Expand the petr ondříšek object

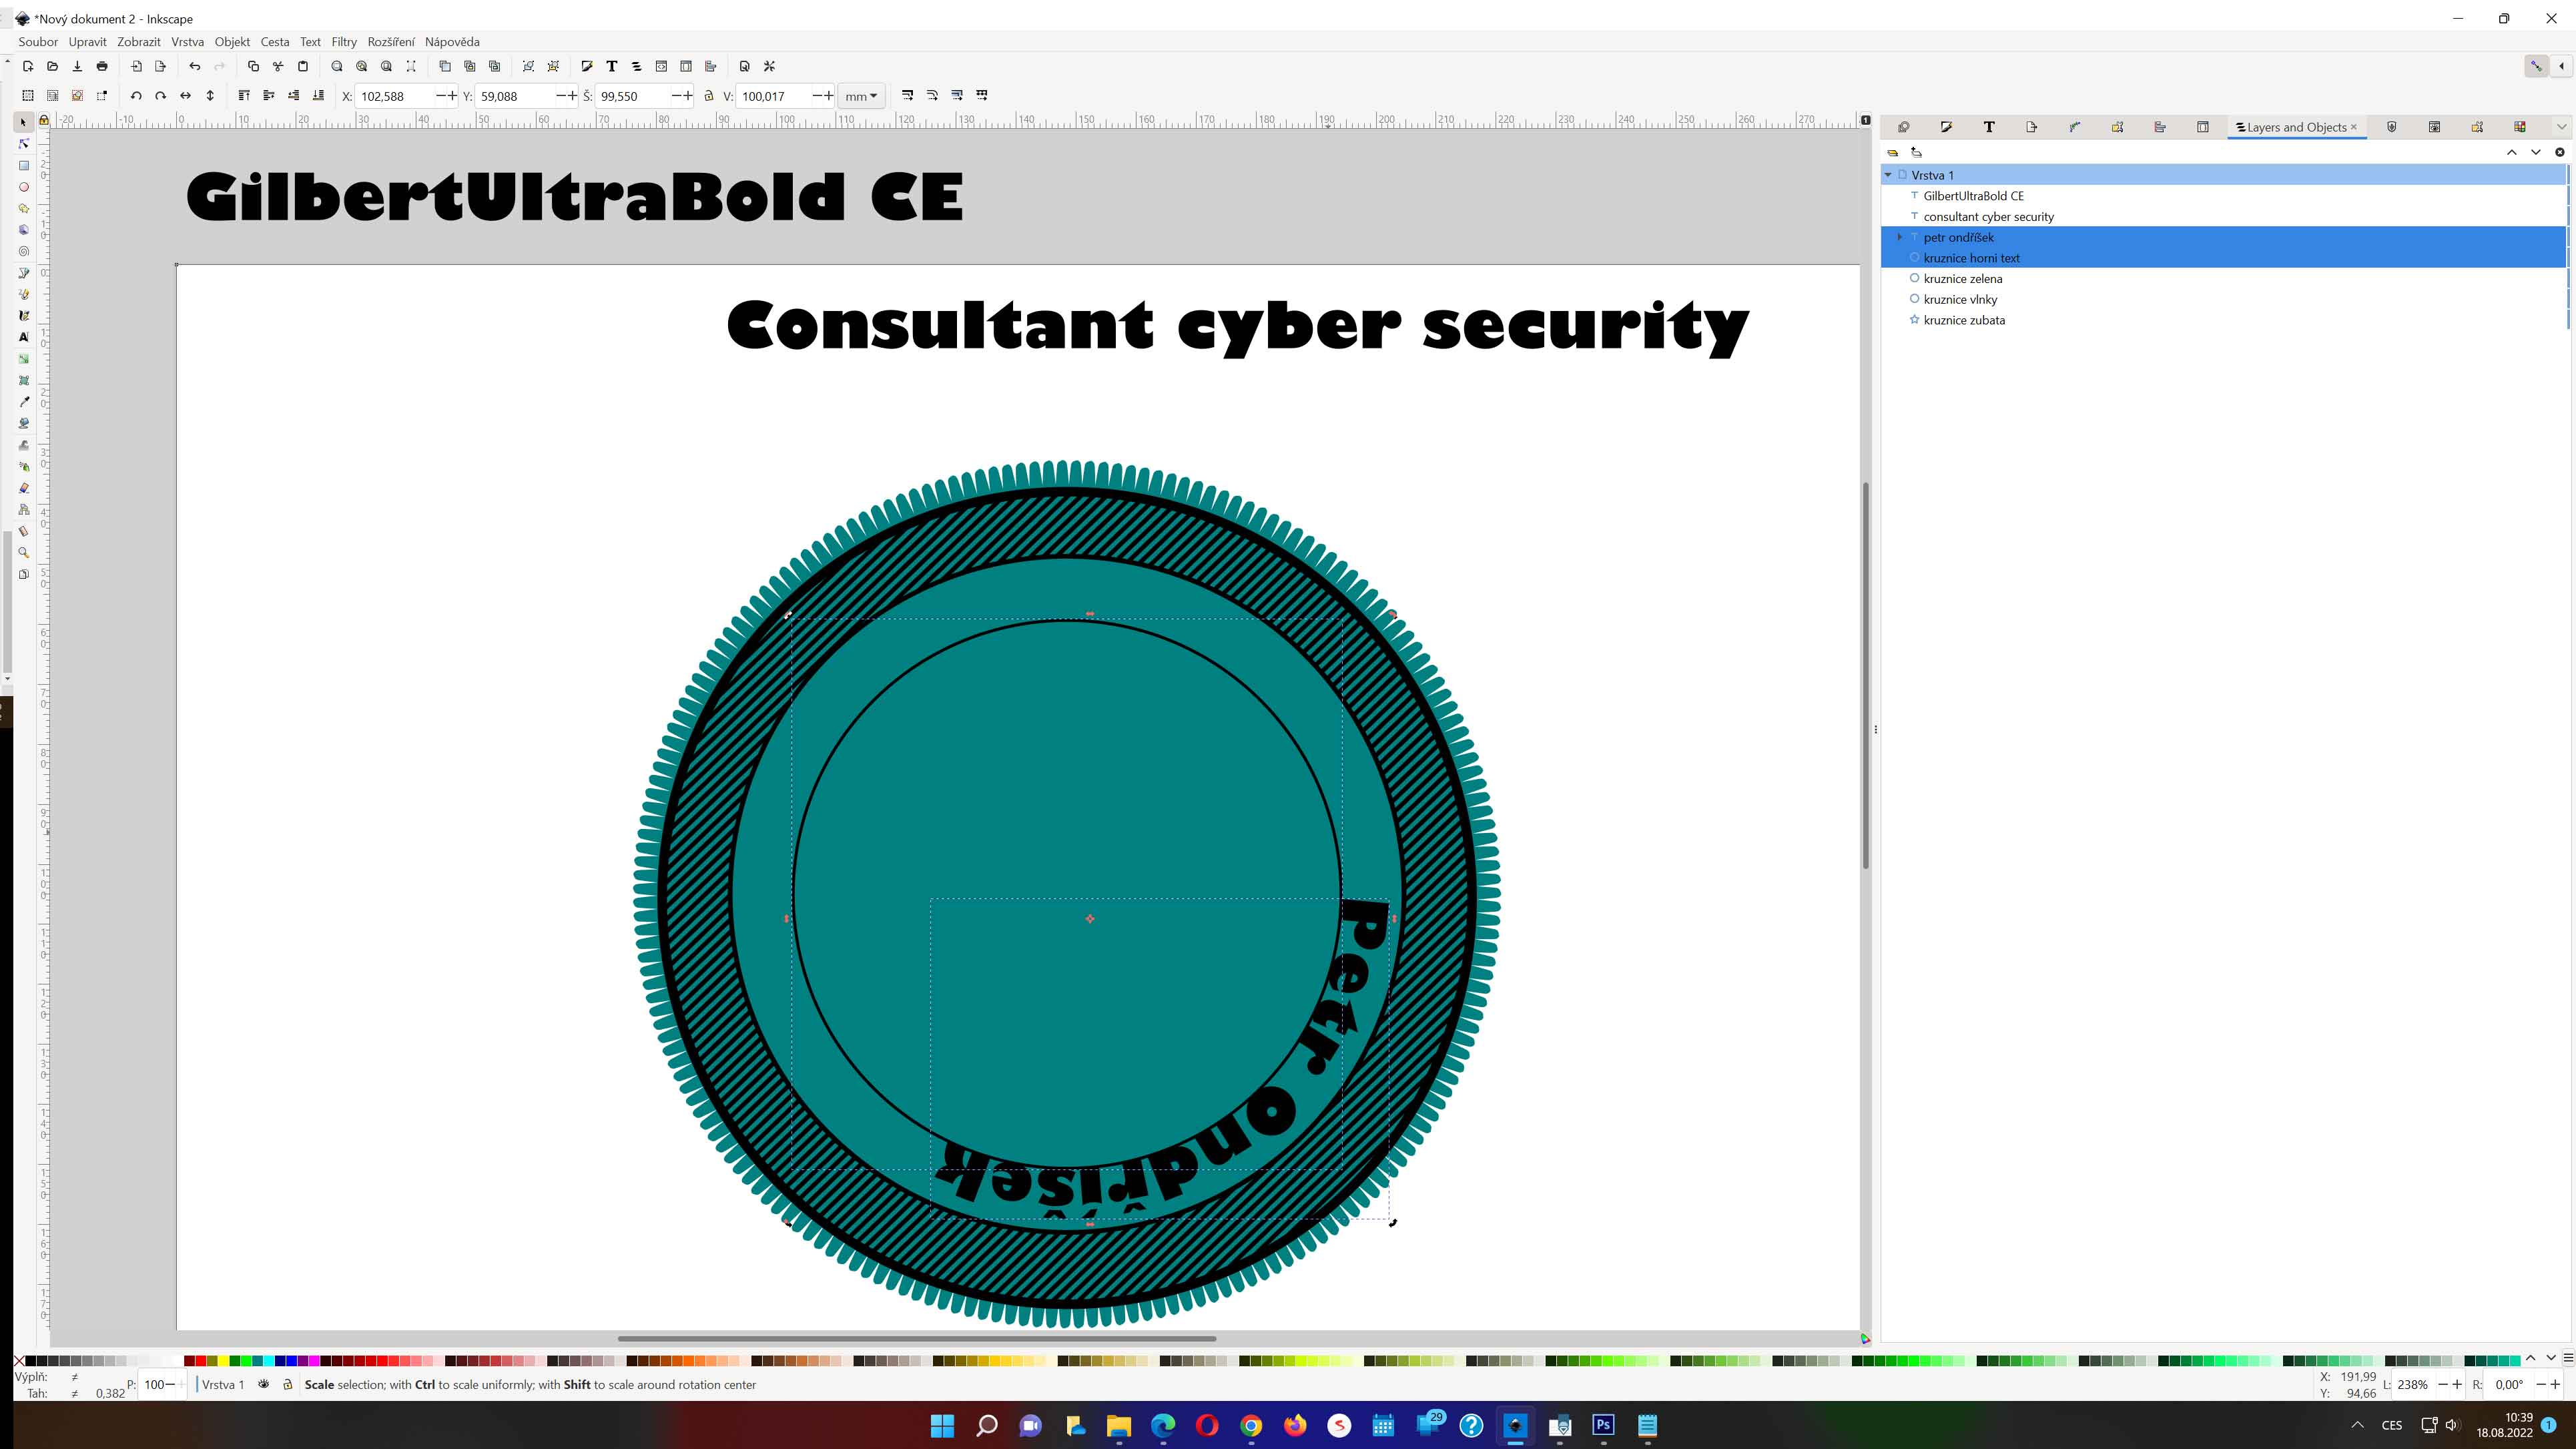[x=1899, y=237]
